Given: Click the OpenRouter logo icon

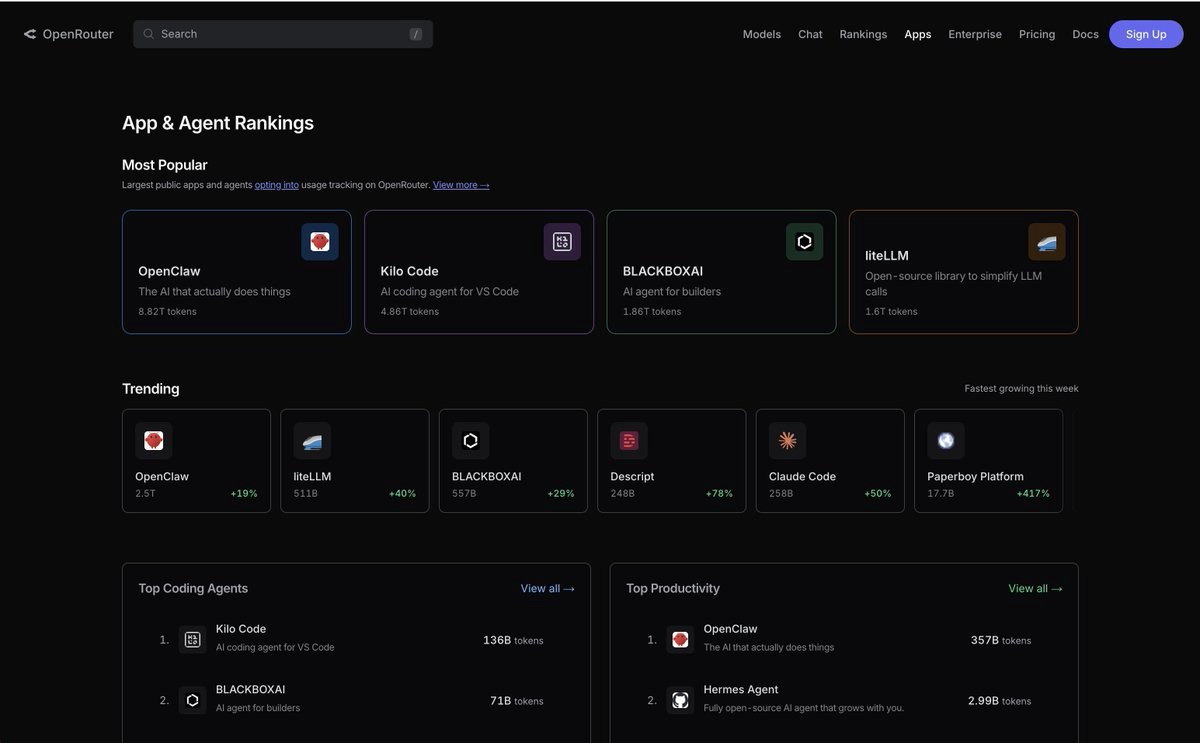Looking at the screenshot, I should coord(30,34).
